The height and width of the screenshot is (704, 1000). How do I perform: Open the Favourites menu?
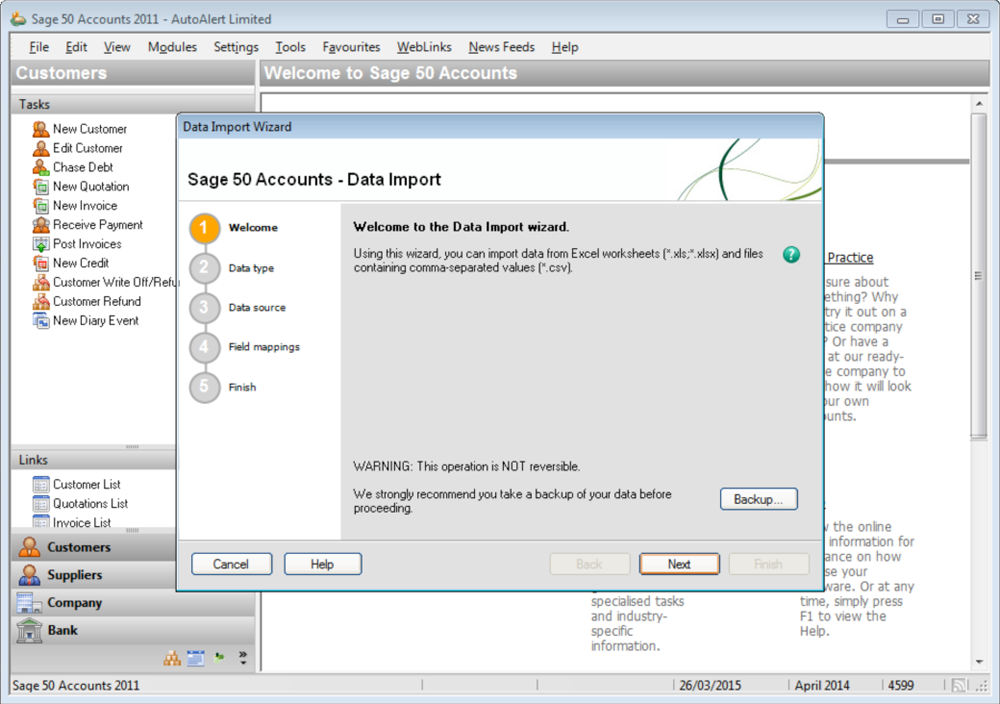[x=351, y=47]
